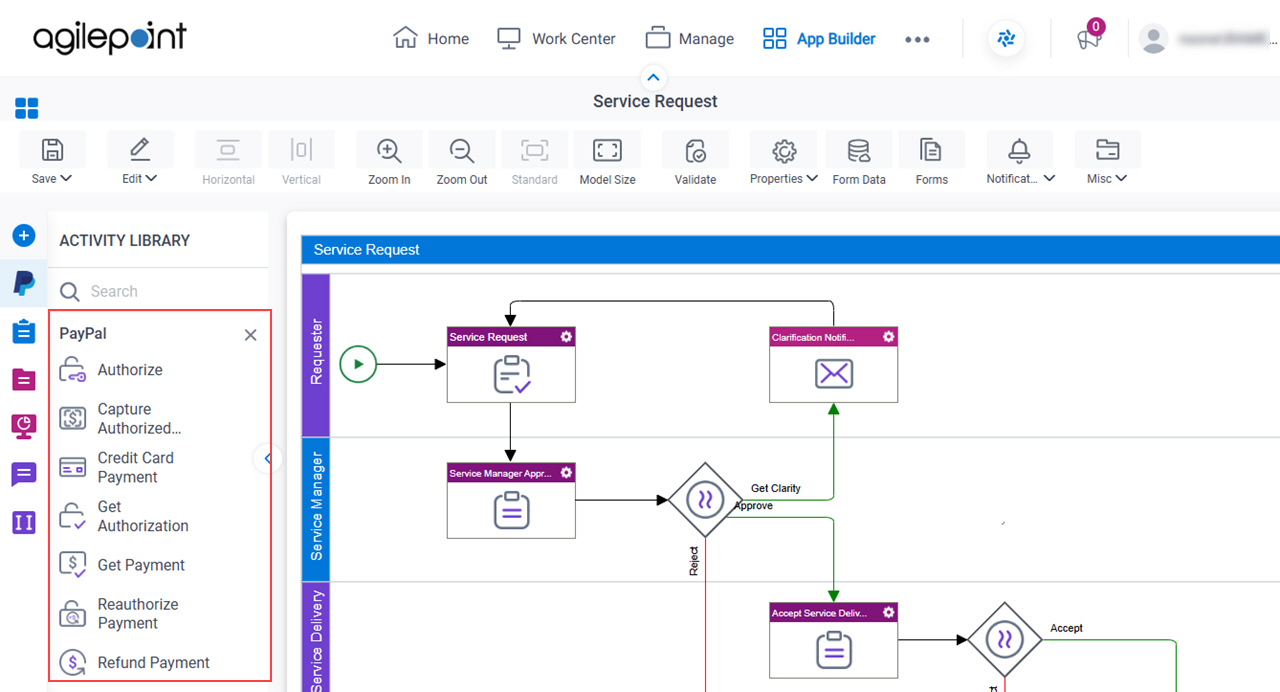Click the Misc folder icon
The width and height of the screenshot is (1280, 692).
(1107, 150)
